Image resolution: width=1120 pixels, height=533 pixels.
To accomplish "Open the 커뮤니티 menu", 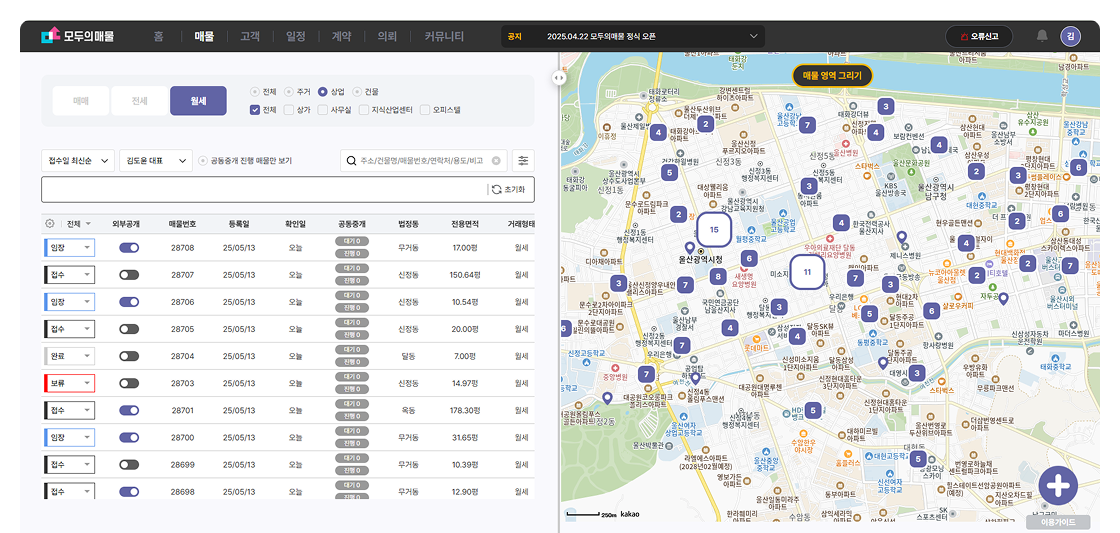I will tap(444, 36).
